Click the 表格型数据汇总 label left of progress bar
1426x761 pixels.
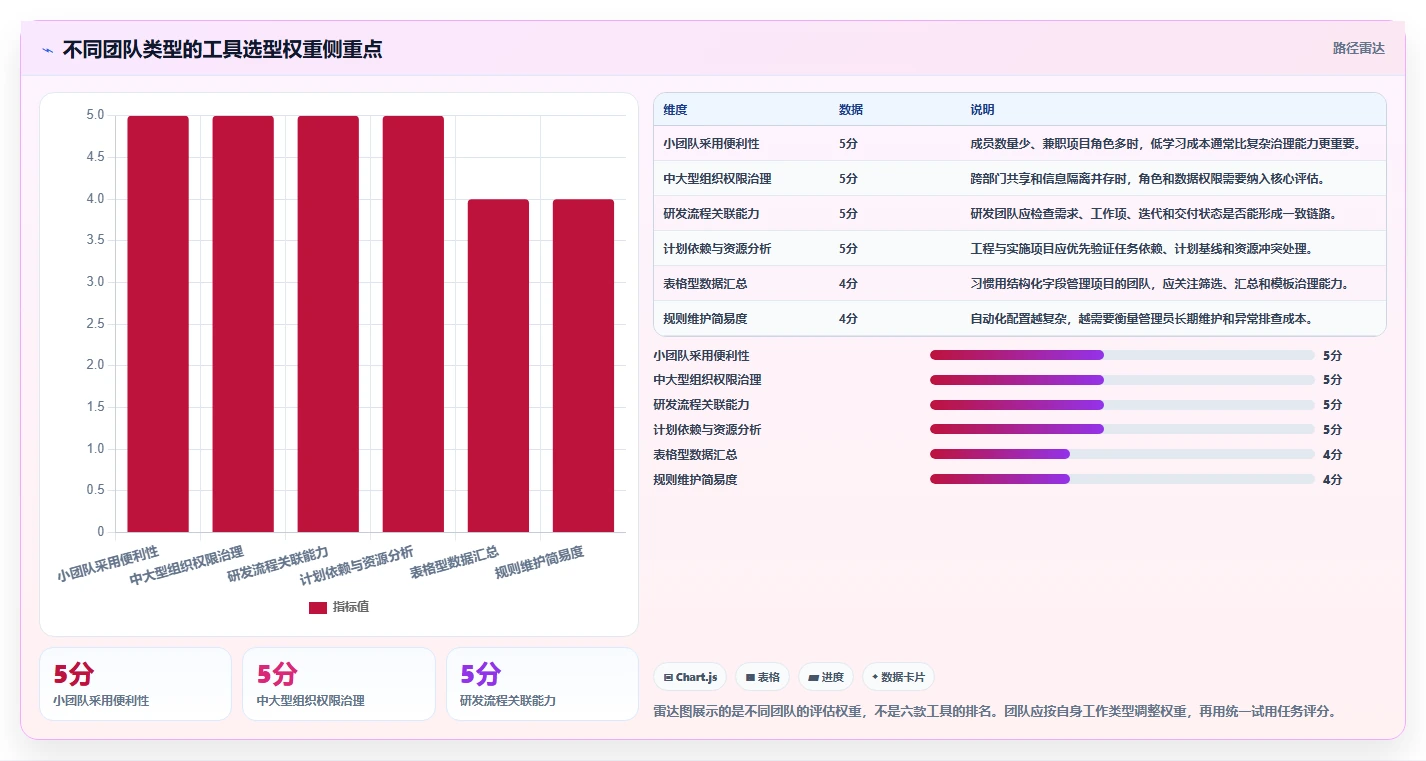(695, 454)
